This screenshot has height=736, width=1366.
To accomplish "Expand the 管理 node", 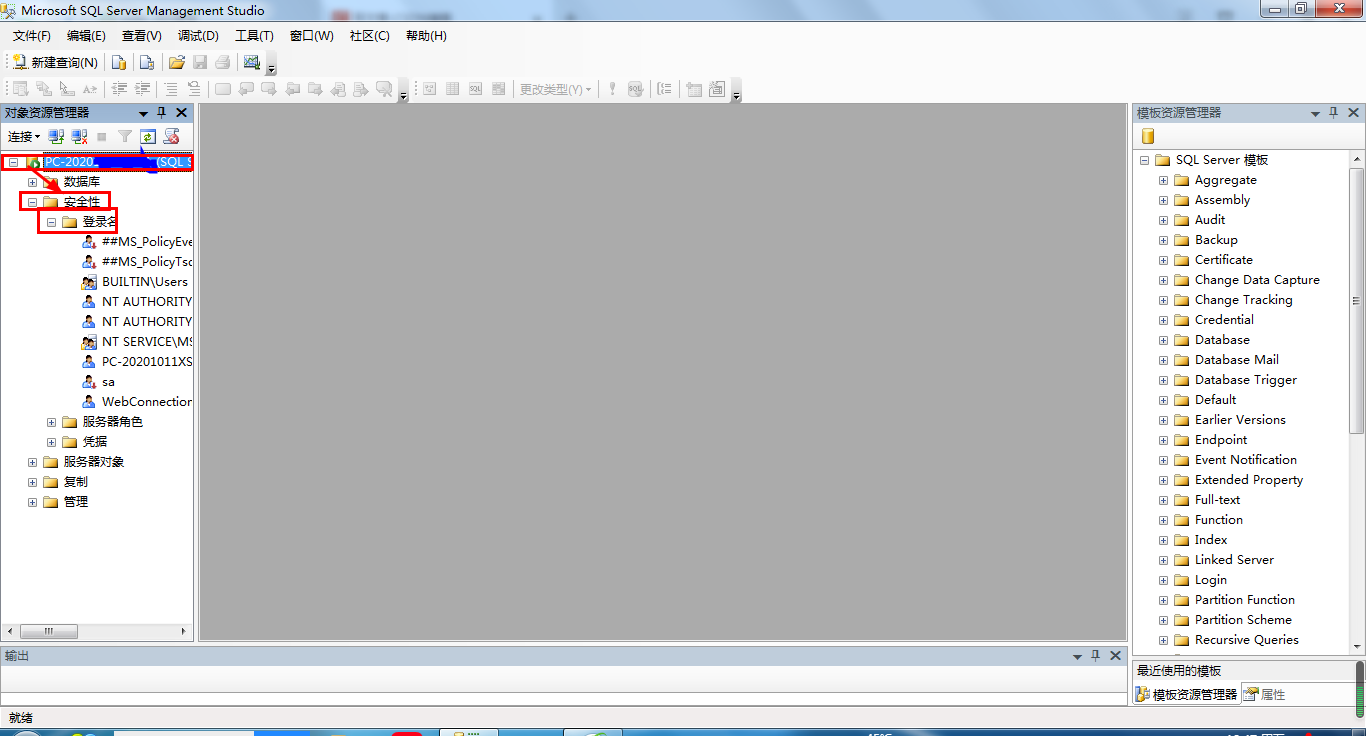I will click(32, 502).
